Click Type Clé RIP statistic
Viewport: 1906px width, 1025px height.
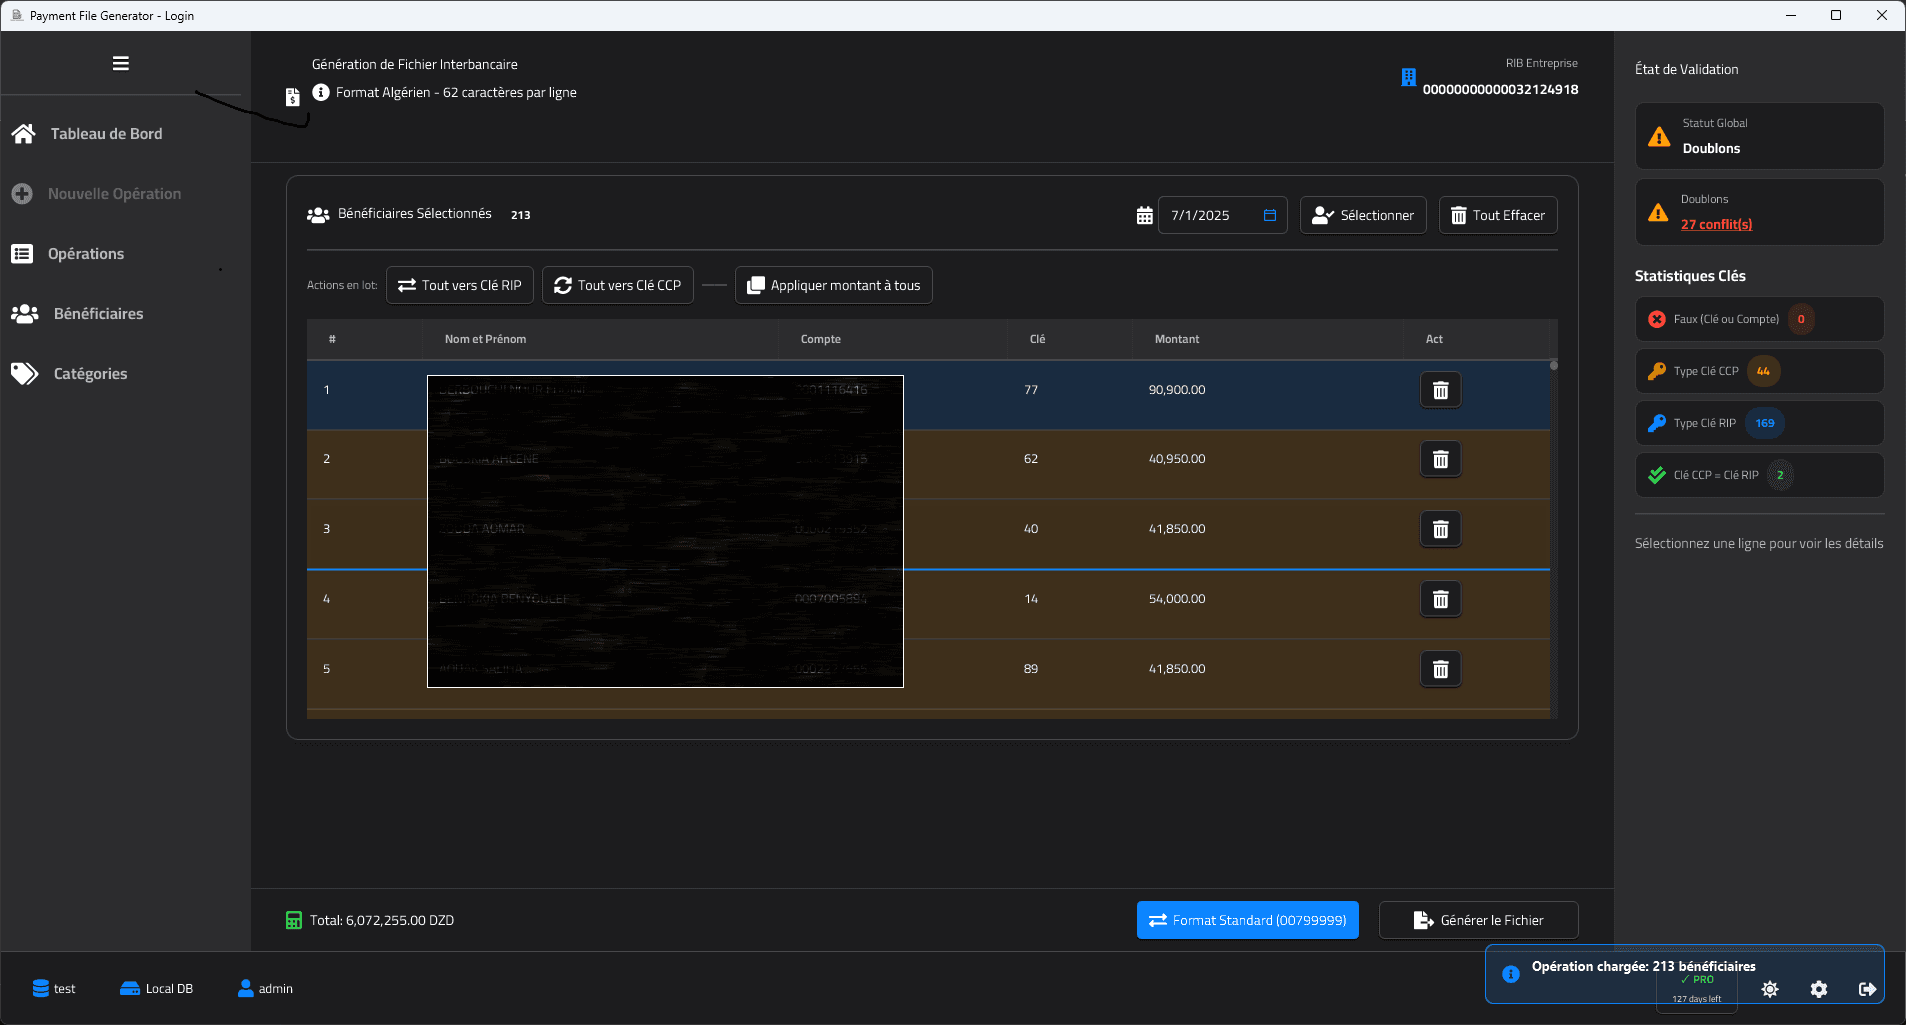tap(1760, 423)
